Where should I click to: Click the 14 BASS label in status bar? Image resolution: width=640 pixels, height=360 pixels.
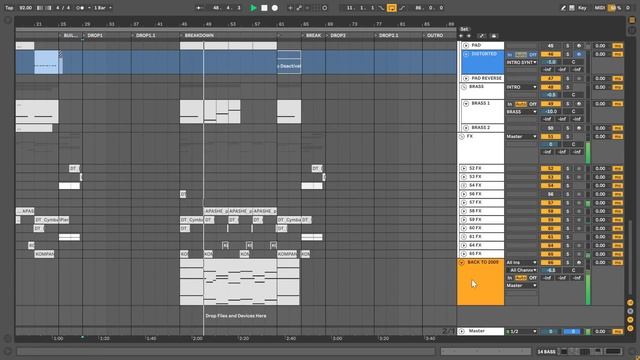pos(546,351)
